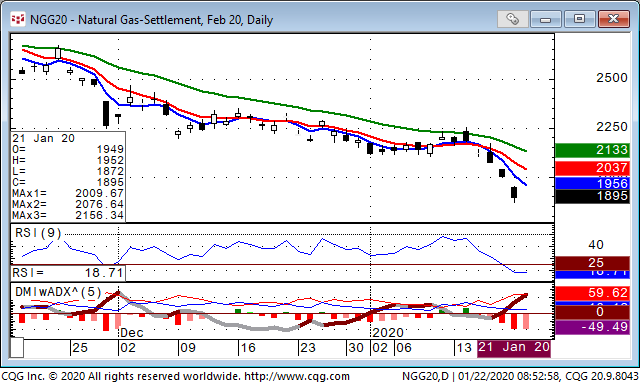Click the dark red 0 level label
Viewport: 640px width, 384px height.
(592, 312)
